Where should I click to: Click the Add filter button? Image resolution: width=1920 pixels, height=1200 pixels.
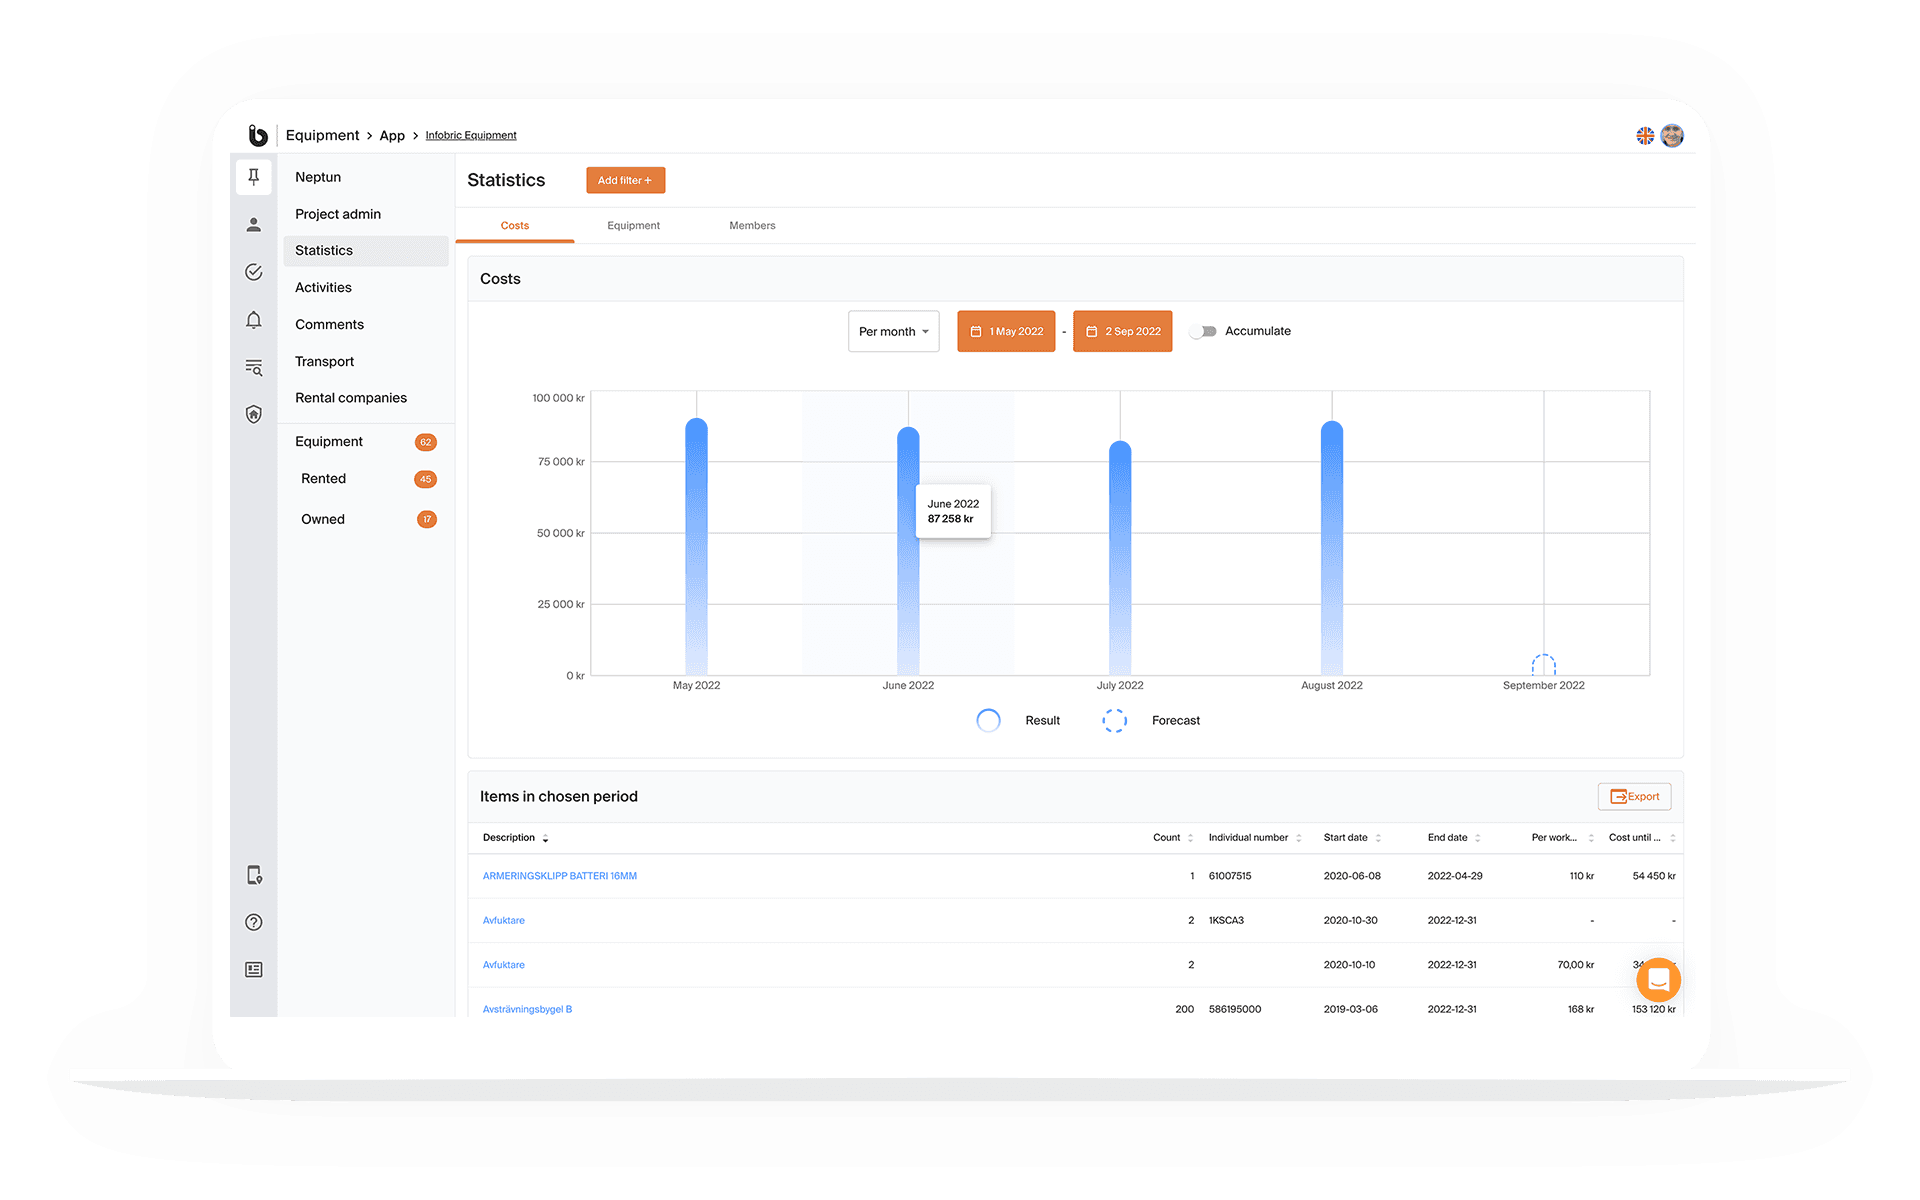[x=625, y=180]
